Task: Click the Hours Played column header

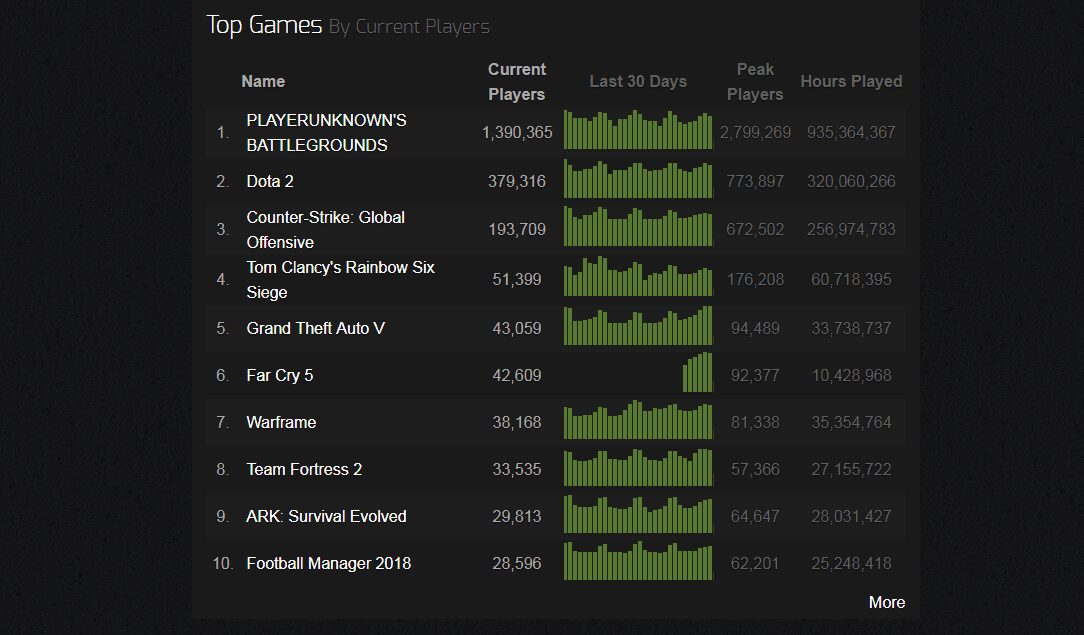Action: 851,82
